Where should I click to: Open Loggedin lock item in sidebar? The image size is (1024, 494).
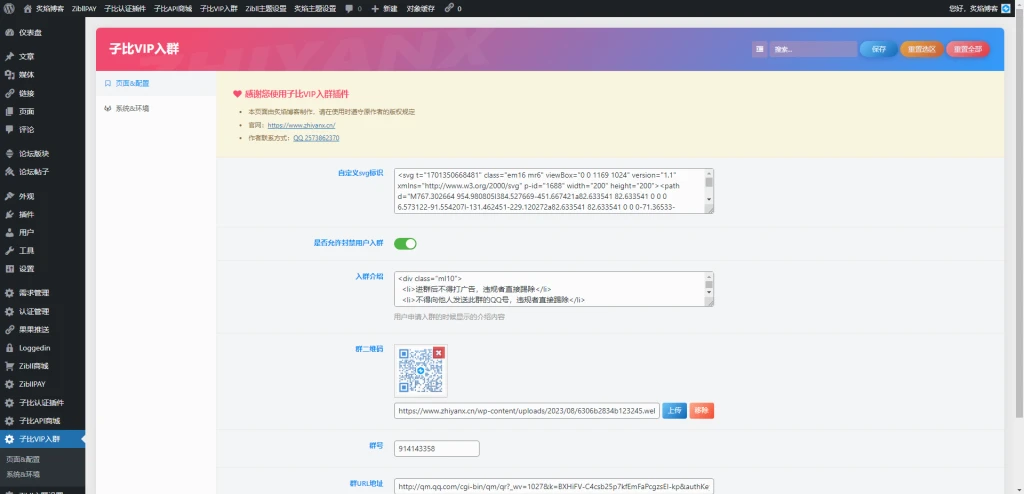[34, 348]
